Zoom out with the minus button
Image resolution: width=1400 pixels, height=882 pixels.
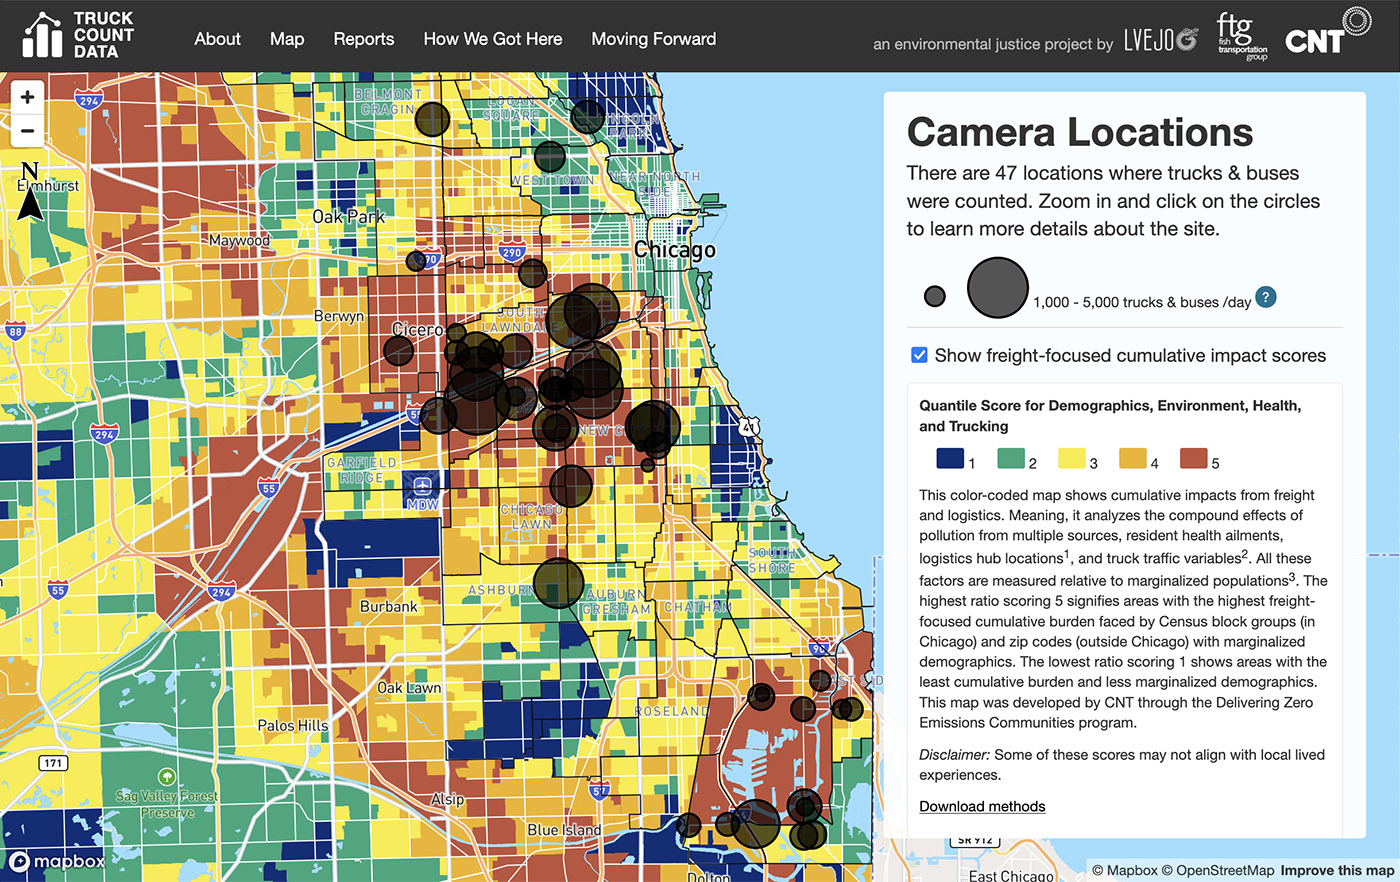click(27, 130)
